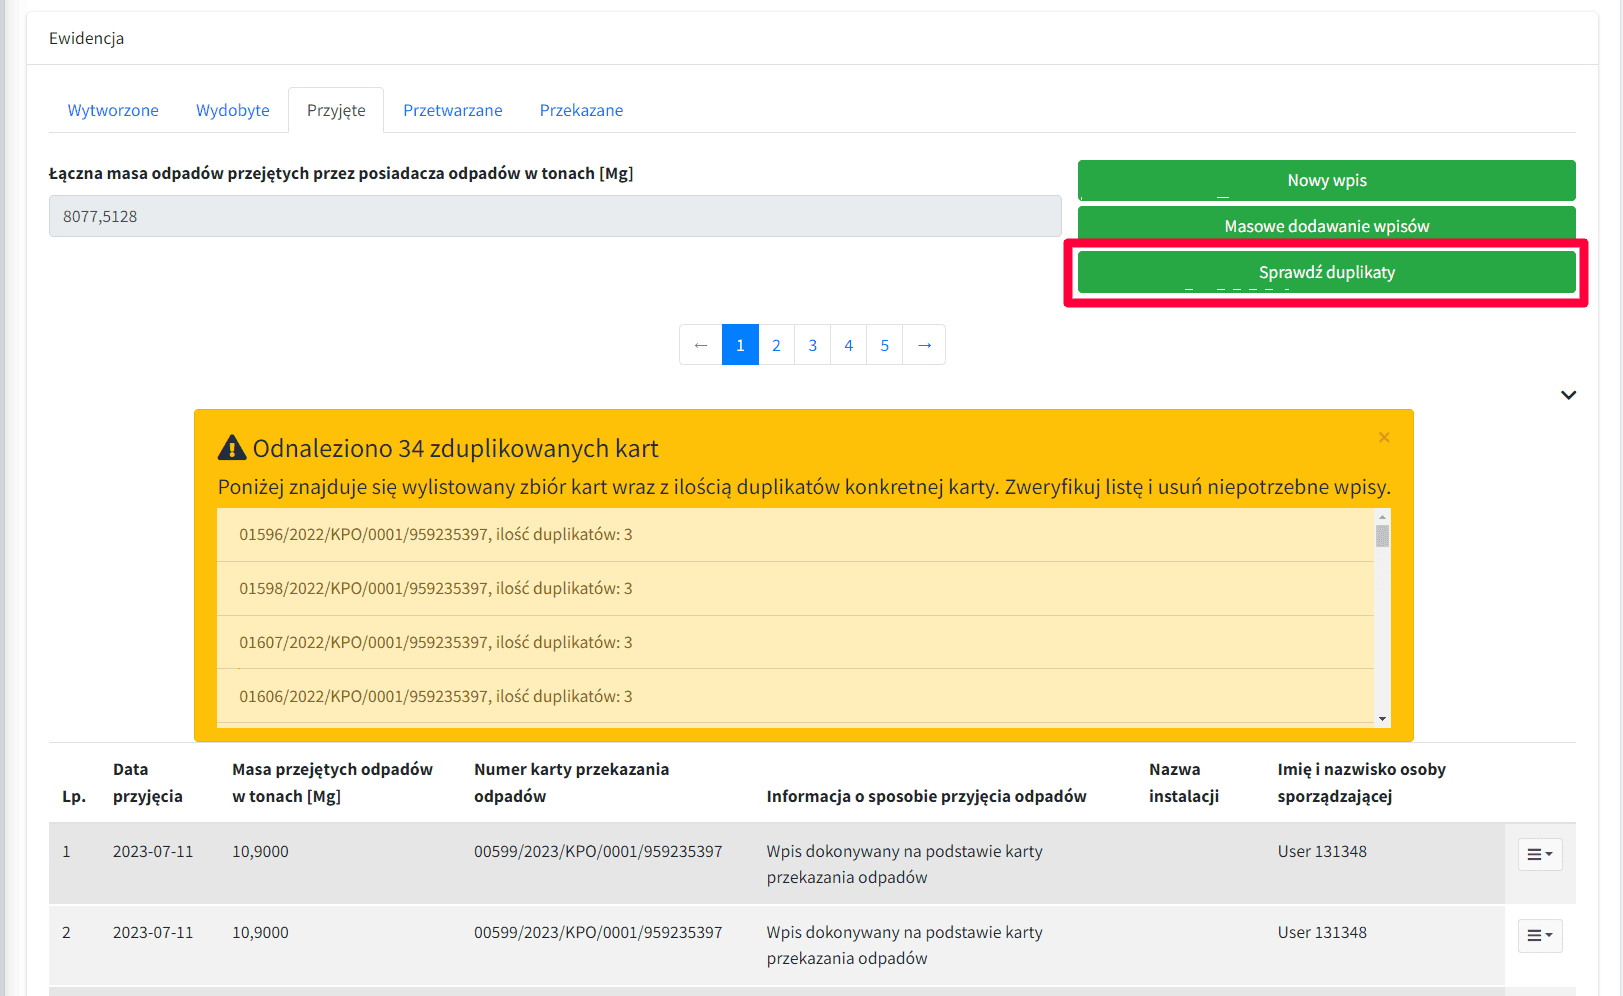Open the Wytworzone tab
This screenshot has width=1623, height=996.
pos(113,110)
